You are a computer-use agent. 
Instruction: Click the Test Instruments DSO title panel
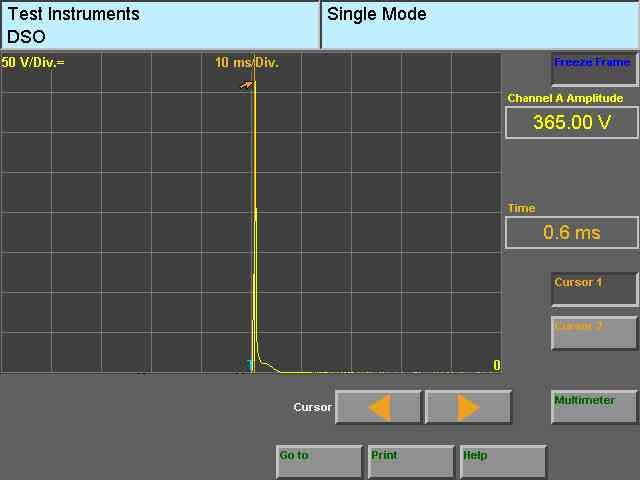pyautogui.click(x=160, y=25)
